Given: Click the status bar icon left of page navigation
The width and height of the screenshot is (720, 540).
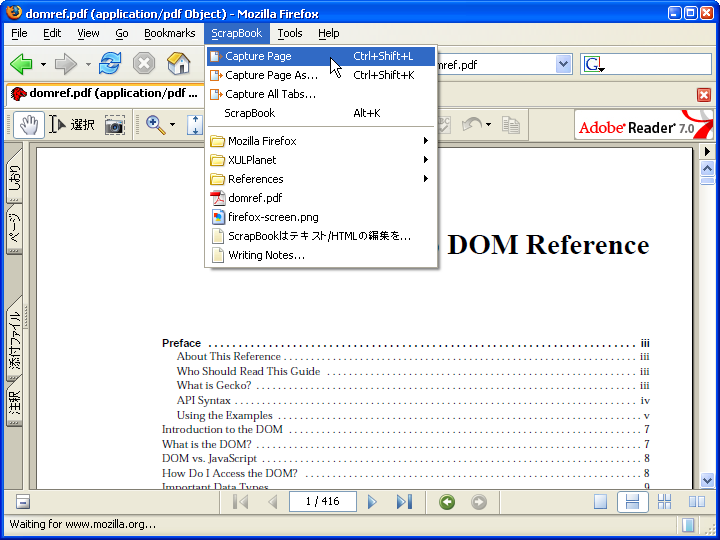Looking at the screenshot, I should tap(22, 502).
